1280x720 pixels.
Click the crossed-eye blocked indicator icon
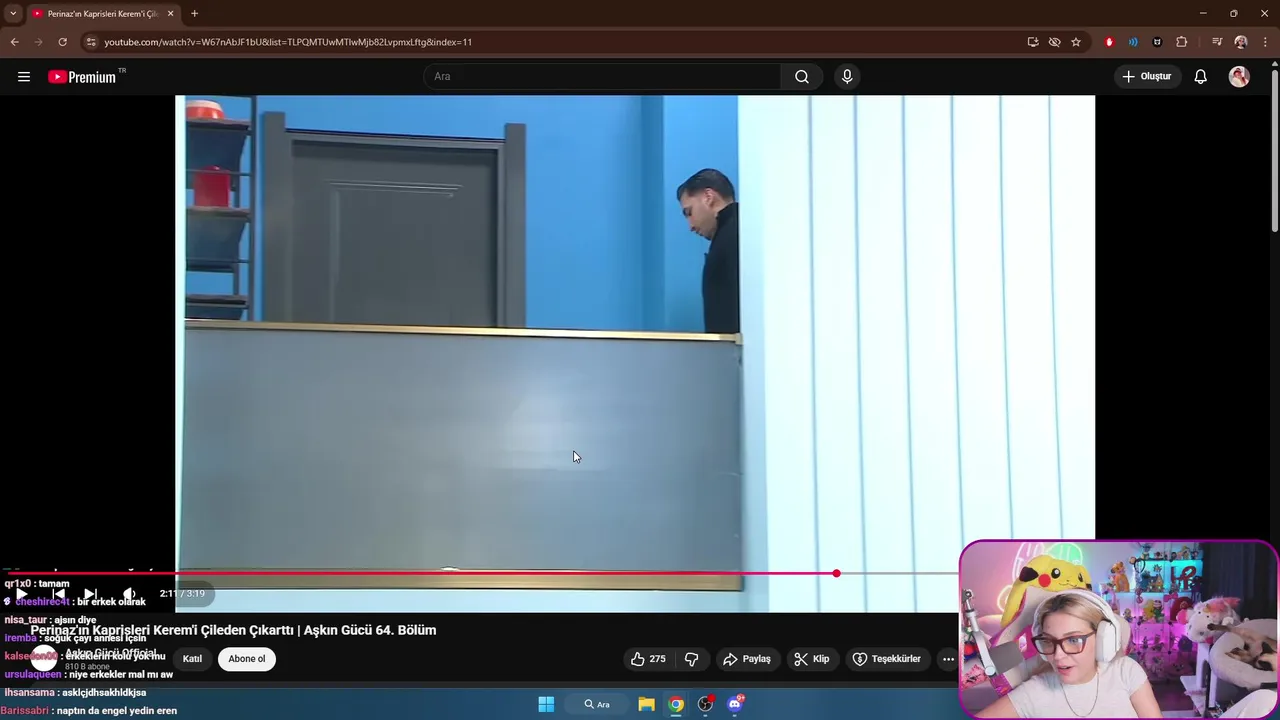coord(1054,42)
